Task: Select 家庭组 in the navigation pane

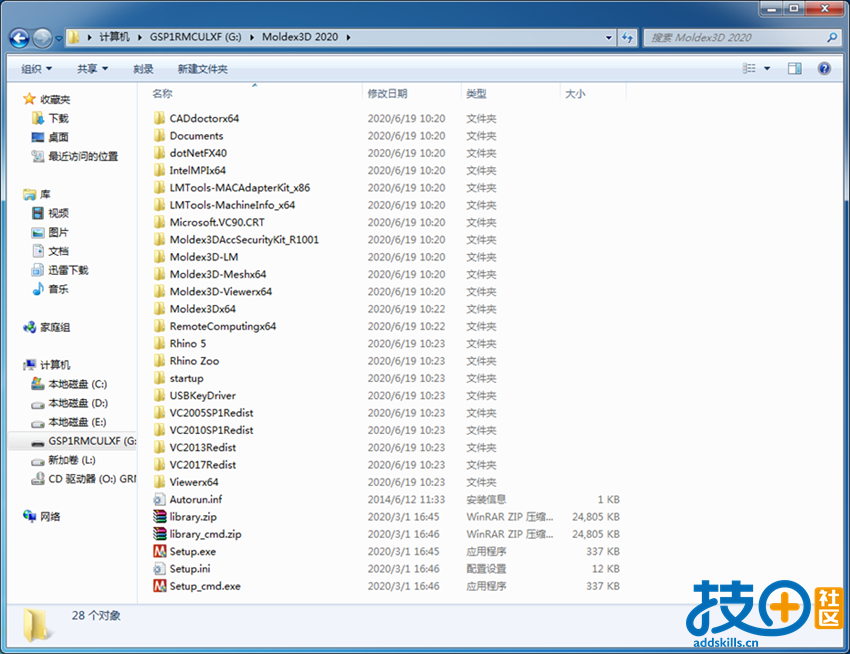Action: tap(55, 327)
